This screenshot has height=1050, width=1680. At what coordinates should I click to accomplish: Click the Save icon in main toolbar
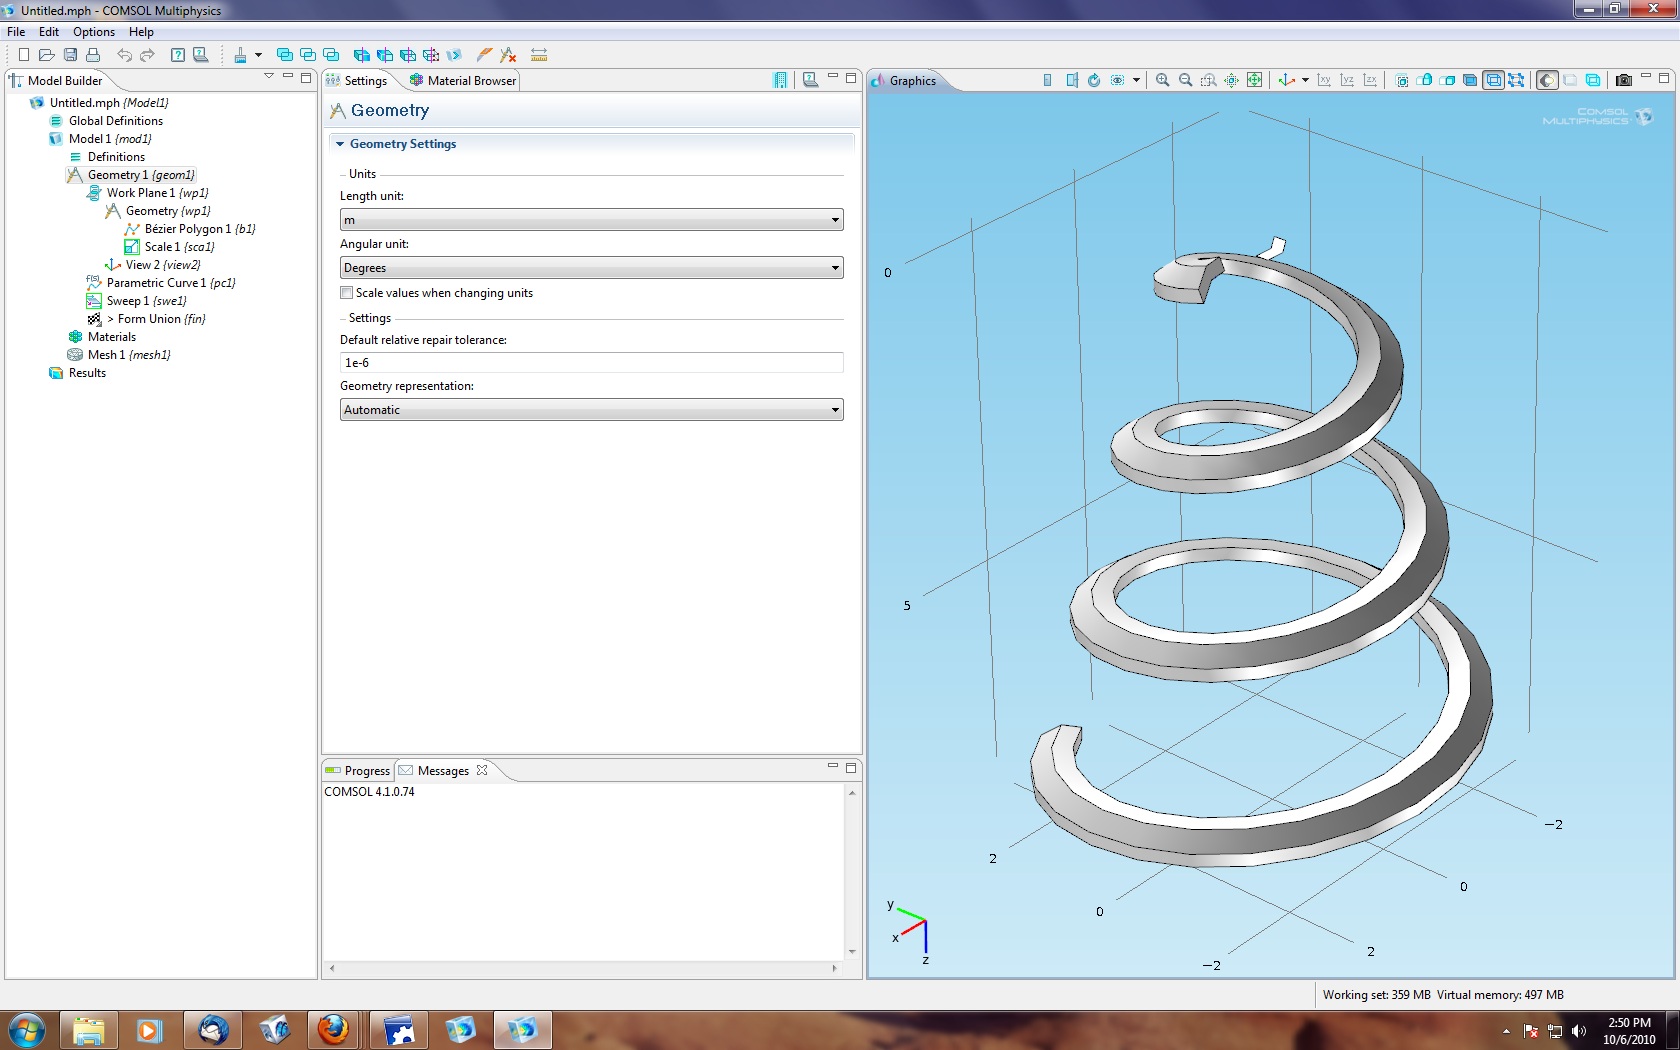pyautogui.click(x=70, y=55)
